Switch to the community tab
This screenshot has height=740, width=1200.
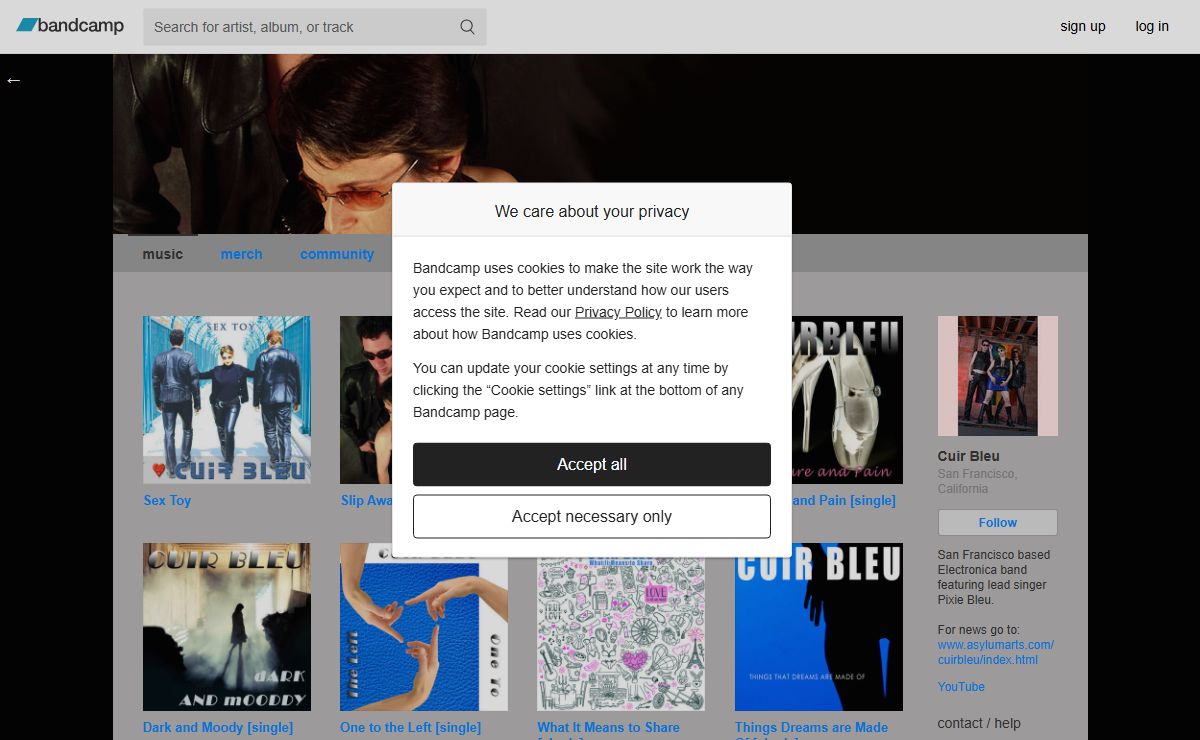coord(337,254)
